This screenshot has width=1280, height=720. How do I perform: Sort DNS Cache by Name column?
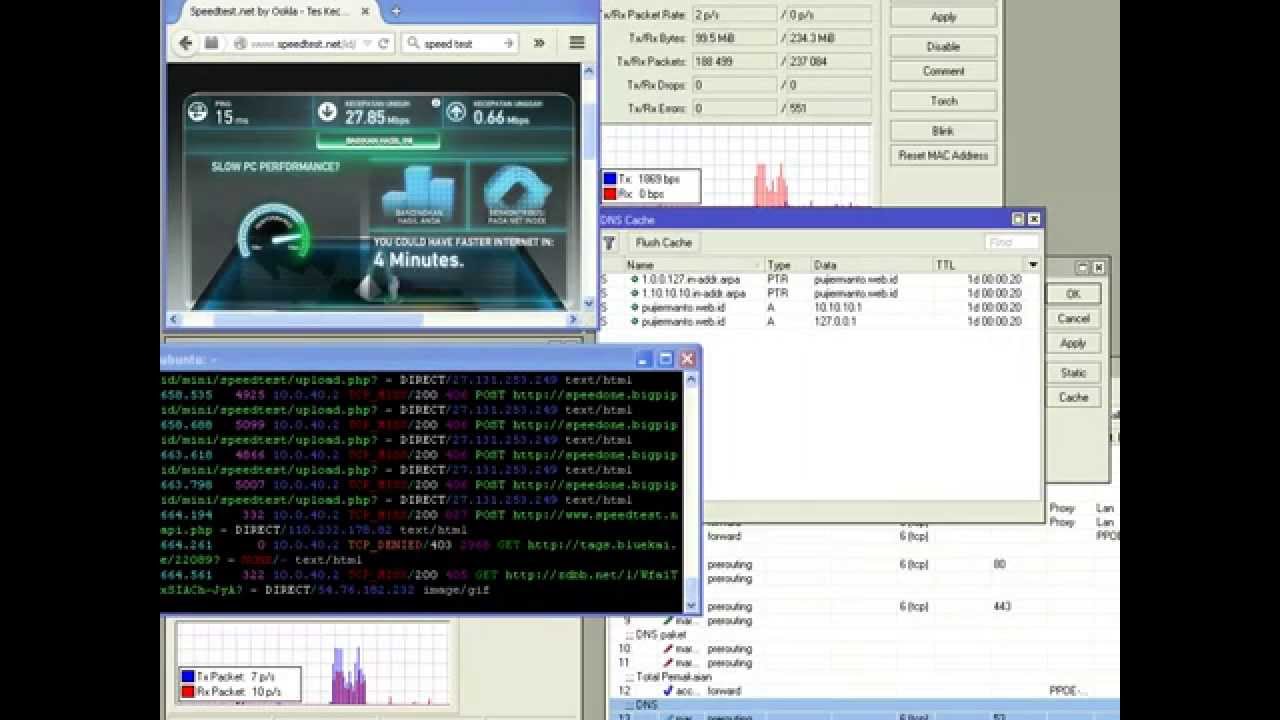(x=694, y=265)
